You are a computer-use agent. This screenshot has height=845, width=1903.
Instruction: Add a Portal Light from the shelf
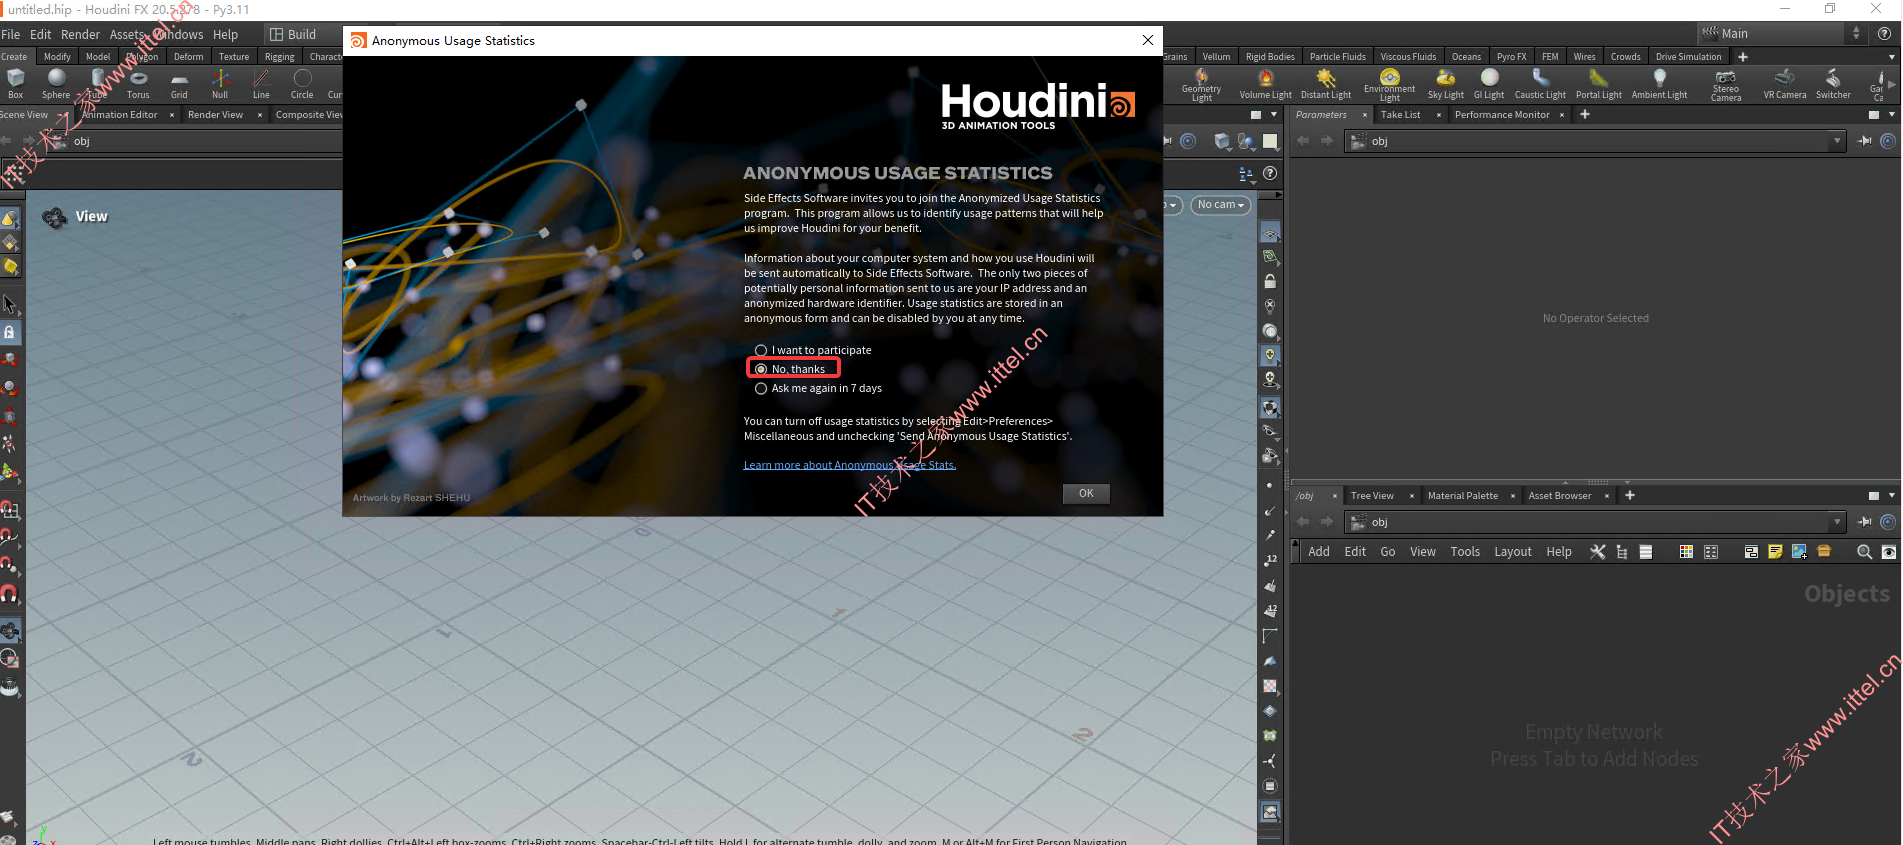tap(1598, 84)
